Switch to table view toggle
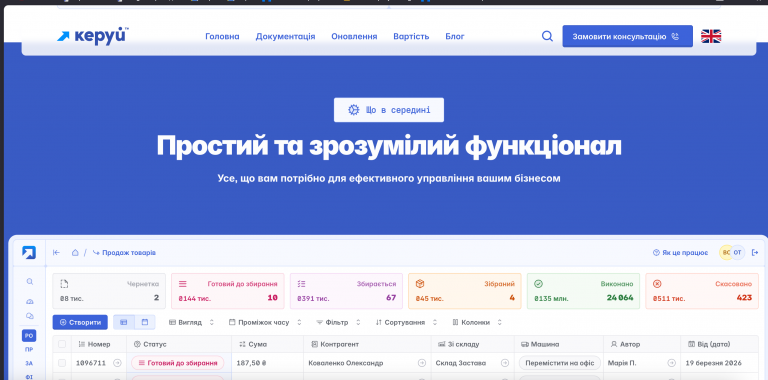The height and width of the screenshot is (380, 768). 124,322
